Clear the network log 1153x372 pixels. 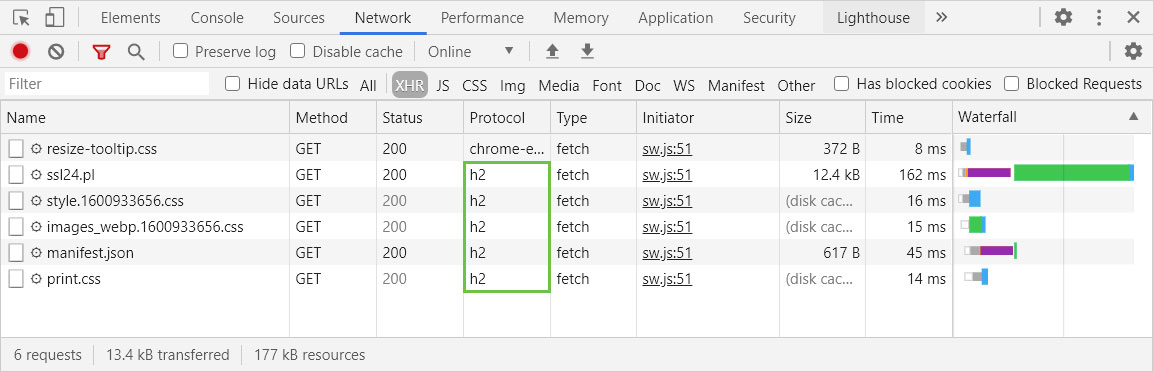pos(56,51)
